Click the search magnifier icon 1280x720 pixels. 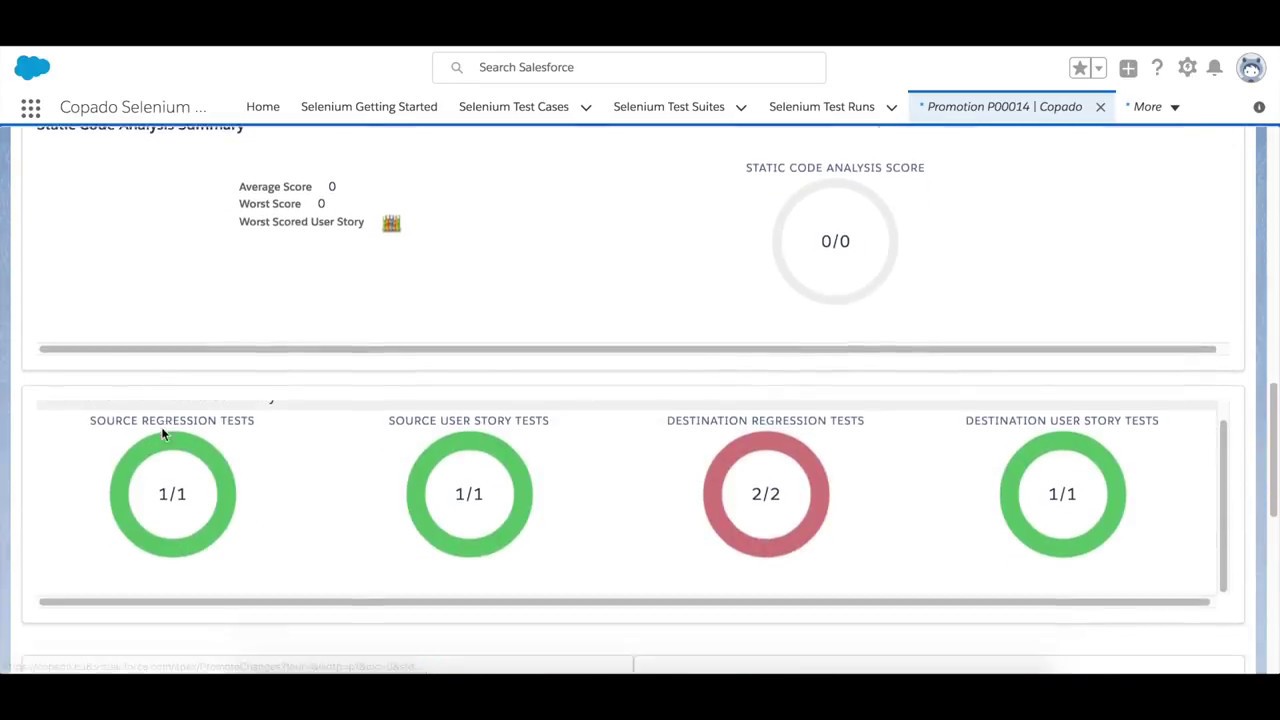[x=457, y=67]
